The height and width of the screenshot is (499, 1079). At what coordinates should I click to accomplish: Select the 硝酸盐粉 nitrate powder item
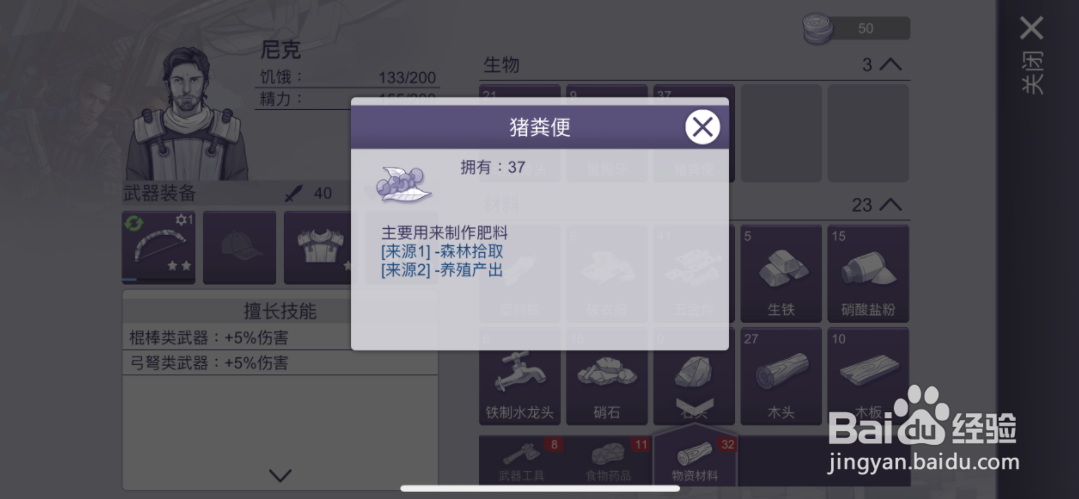pyautogui.click(x=868, y=273)
